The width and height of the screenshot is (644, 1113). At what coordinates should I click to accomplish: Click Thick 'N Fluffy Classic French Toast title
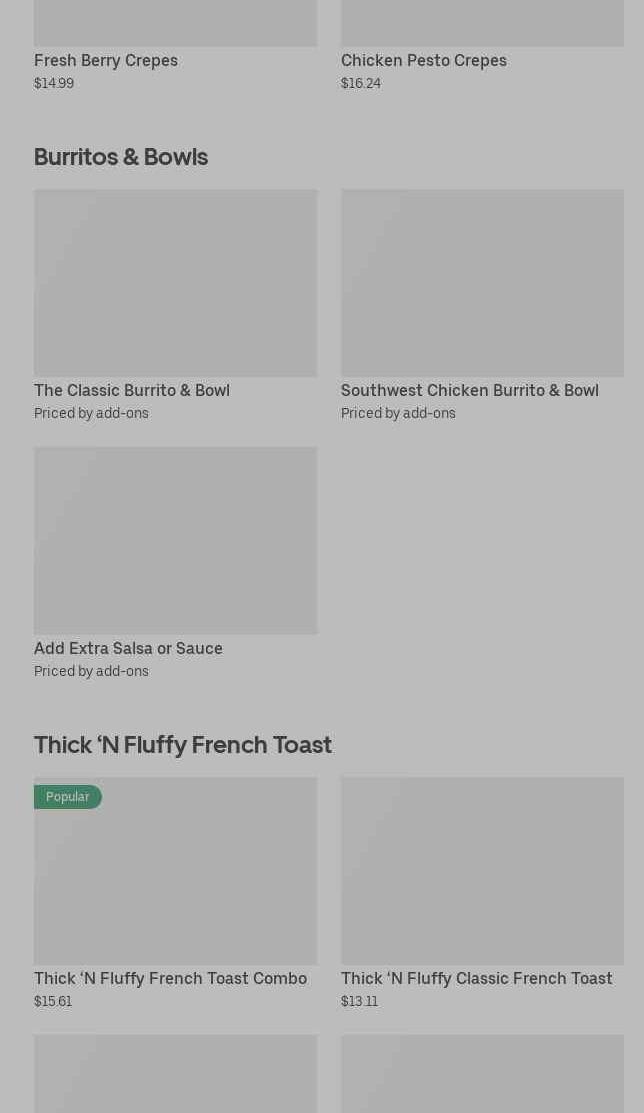[x=476, y=978]
